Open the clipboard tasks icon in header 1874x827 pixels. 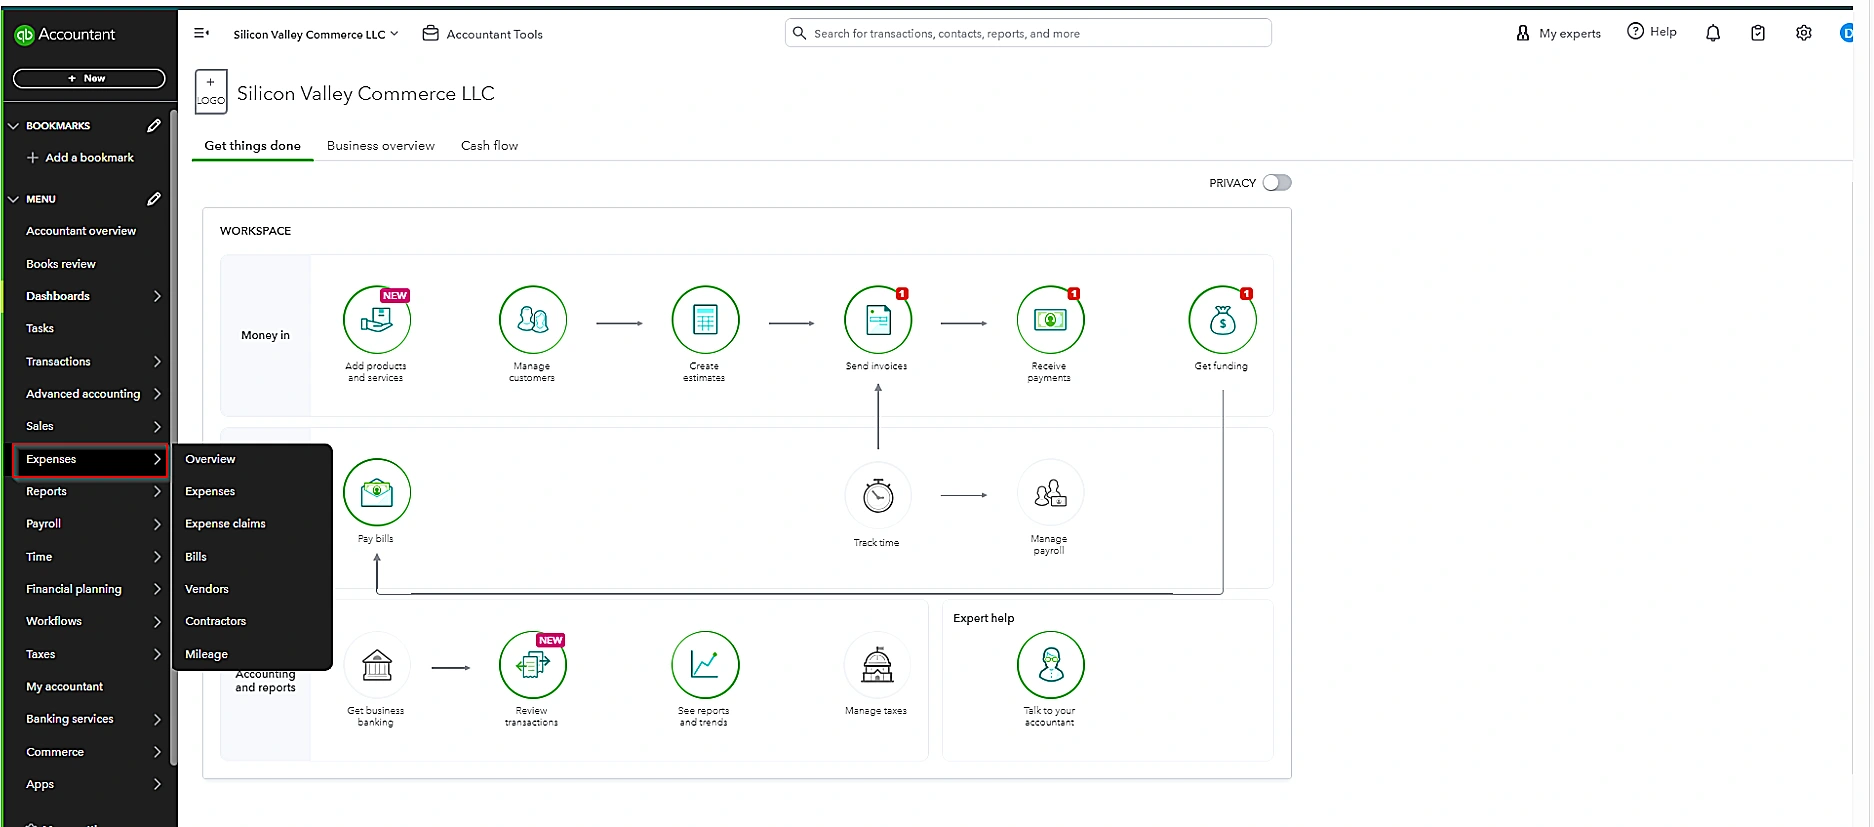(x=1758, y=33)
